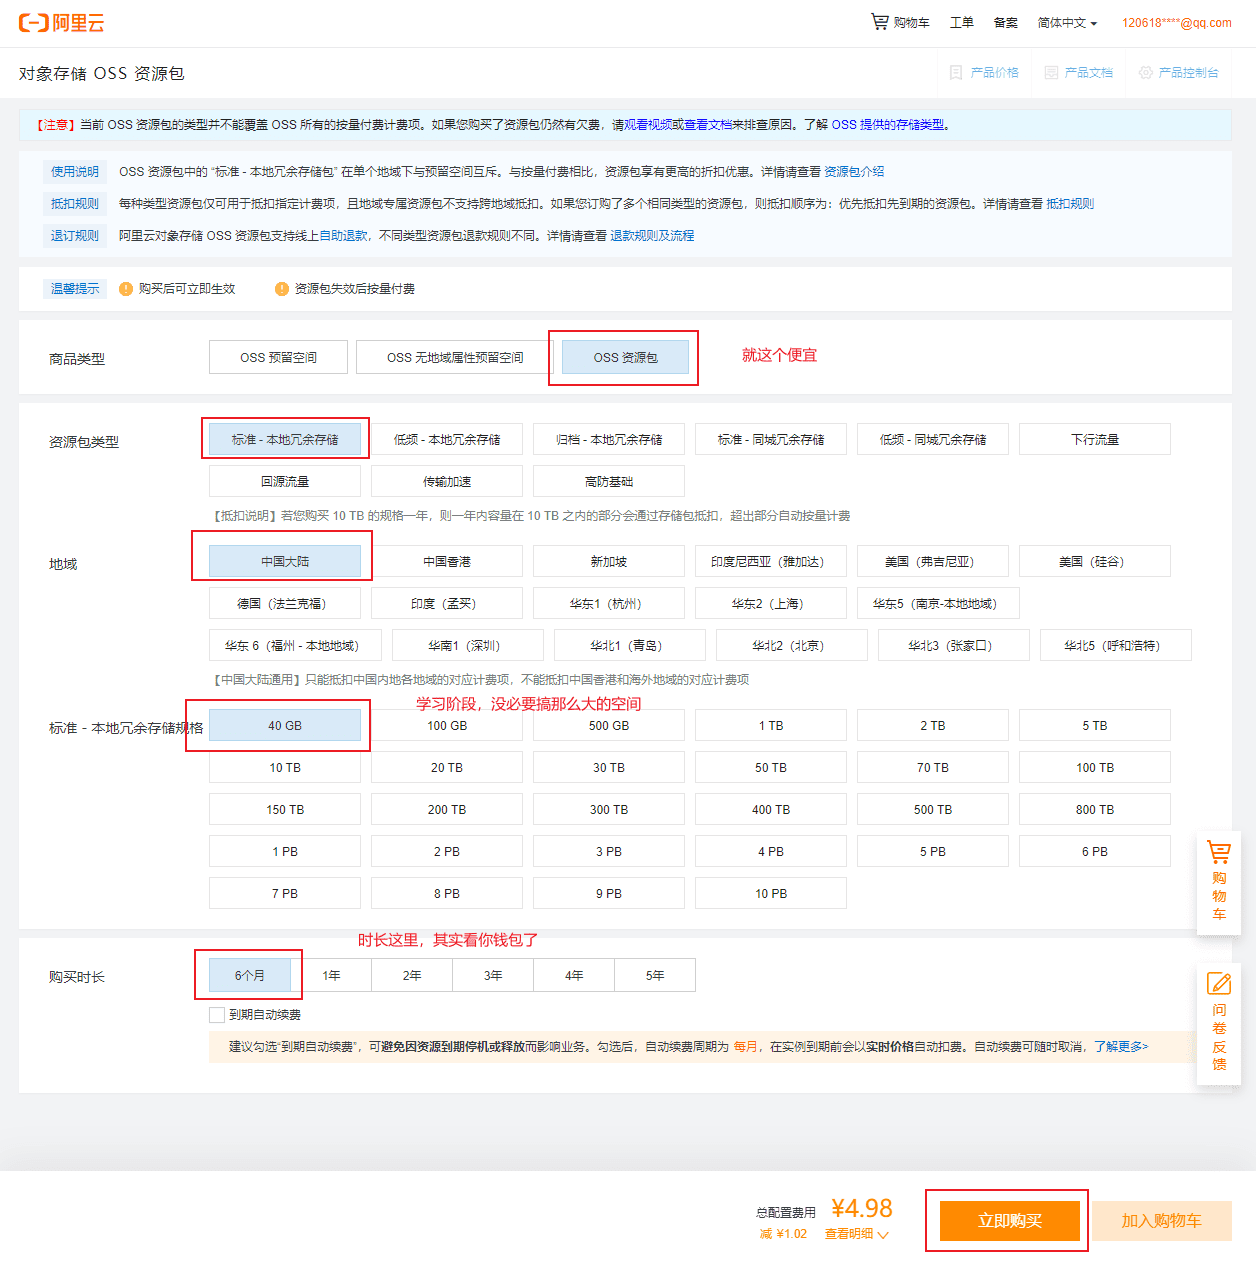Choose 归档 - 本地冗余存储 package type
The width and height of the screenshot is (1256, 1263).
609,439
